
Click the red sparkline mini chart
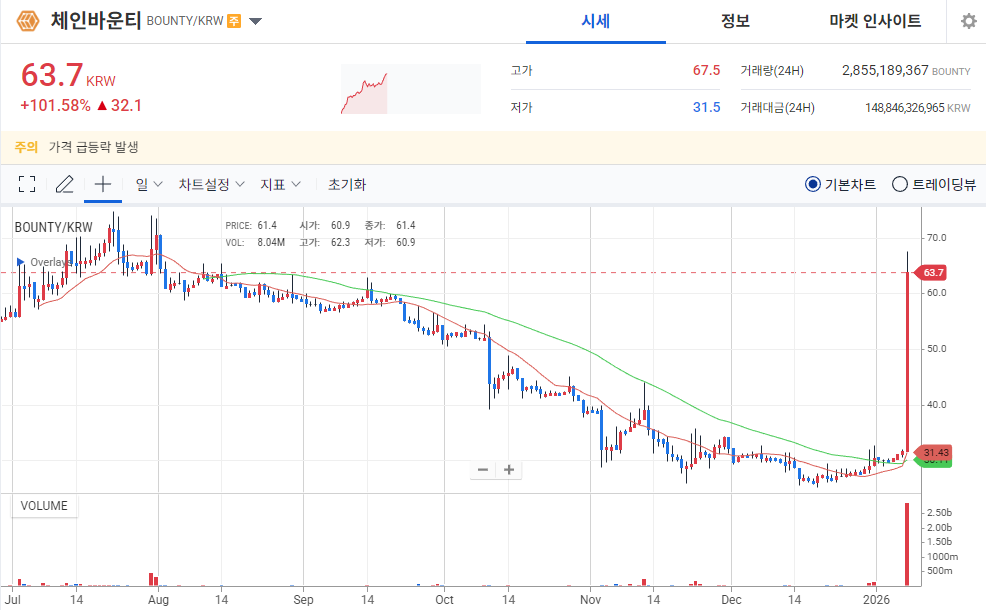(x=410, y=88)
